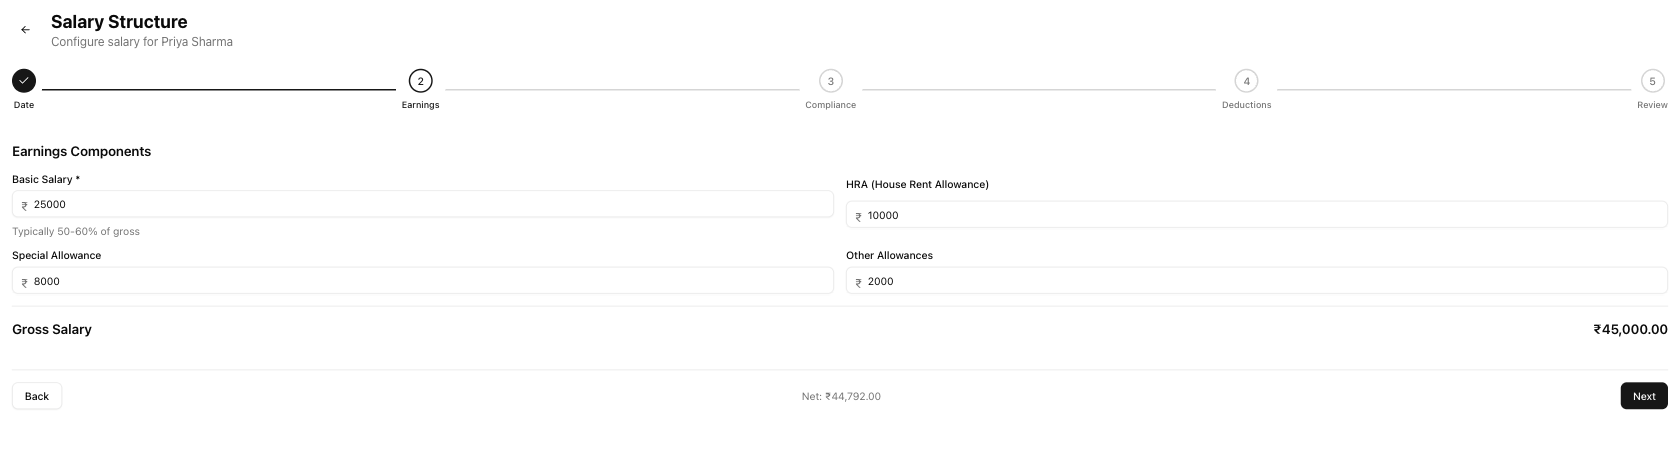
Task: Click the rupee icon in Basic Salary
Action: click(25, 205)
